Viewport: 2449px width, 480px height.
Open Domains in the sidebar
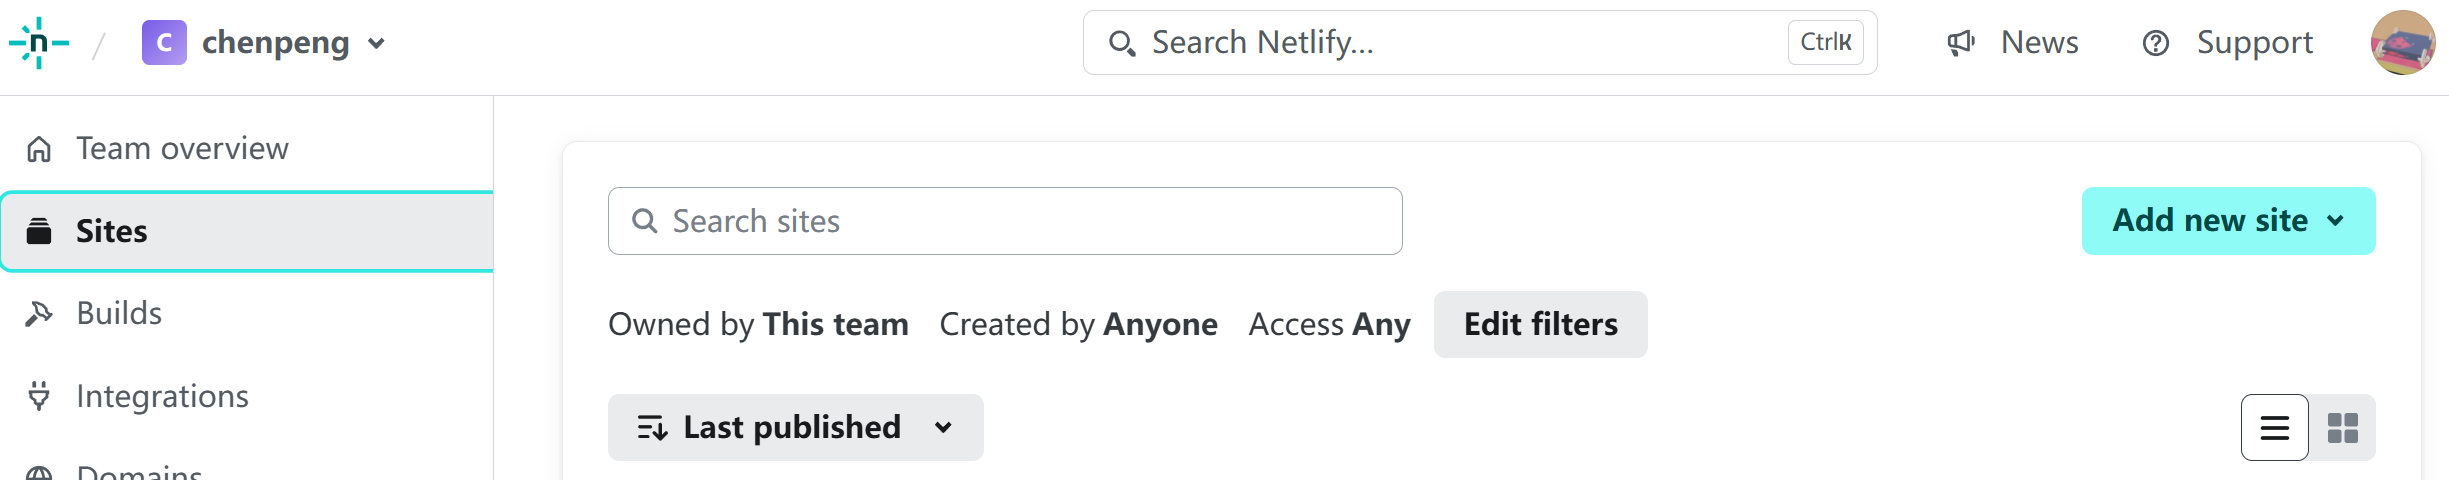[139, 472]
